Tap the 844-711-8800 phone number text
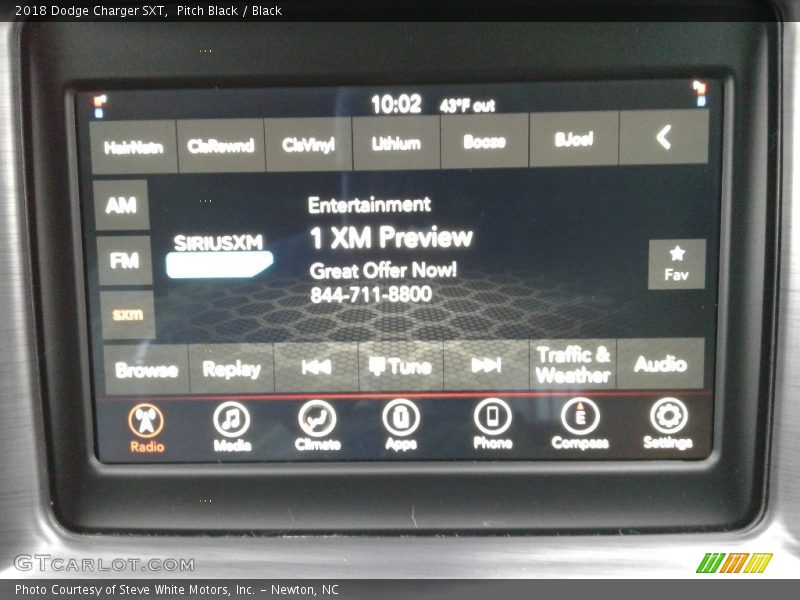The width and height of the screenshot is (800, 600). [x=371, y=294]
